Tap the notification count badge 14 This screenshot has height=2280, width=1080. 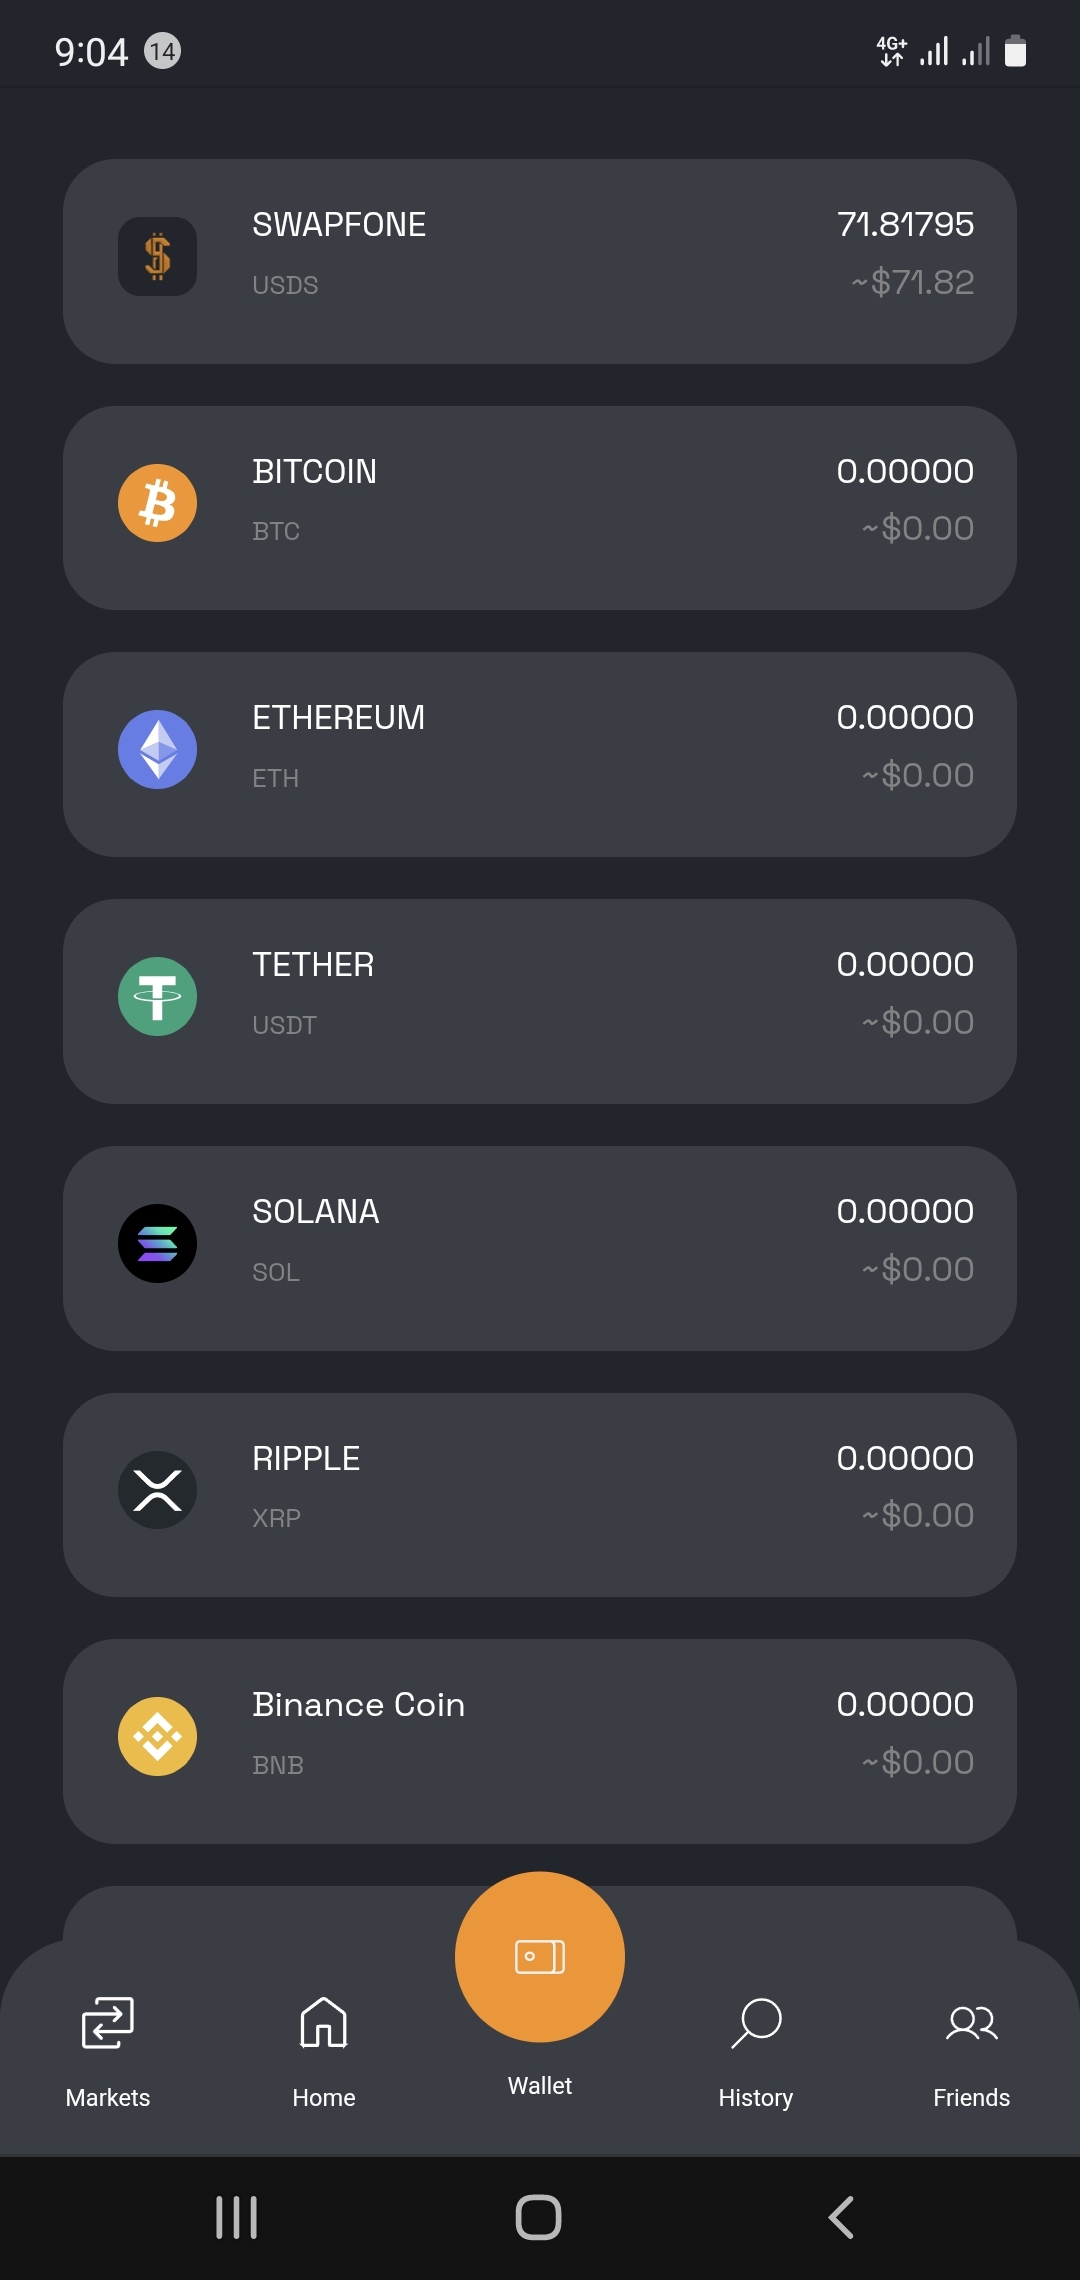point(163,51)
